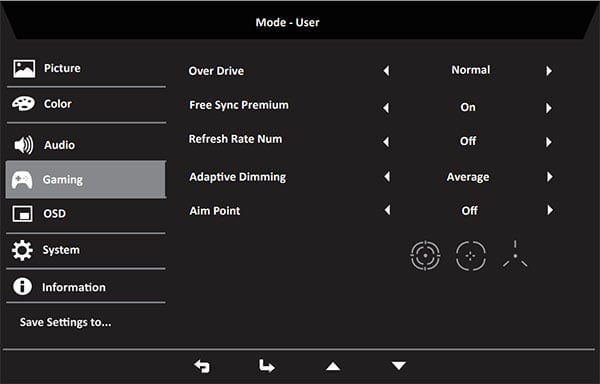Screen dimensions: 600x384
Task: Click the On value of Free Sync Premium
Action: (x=468, y=107)
